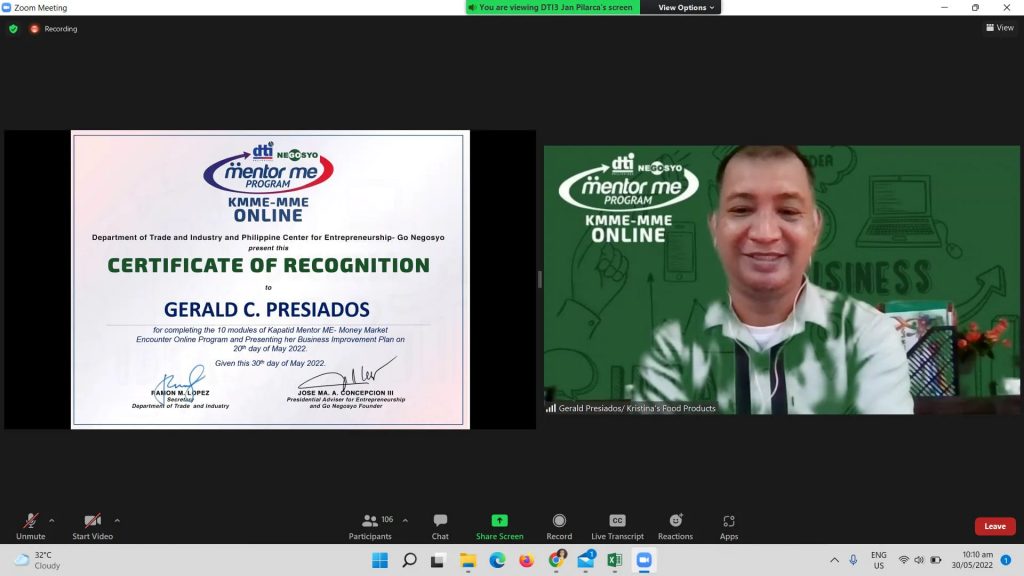Viewport: 1024px width, 576px height.
Task: Expand the Participants options arrow
Action: click(405, 520)
